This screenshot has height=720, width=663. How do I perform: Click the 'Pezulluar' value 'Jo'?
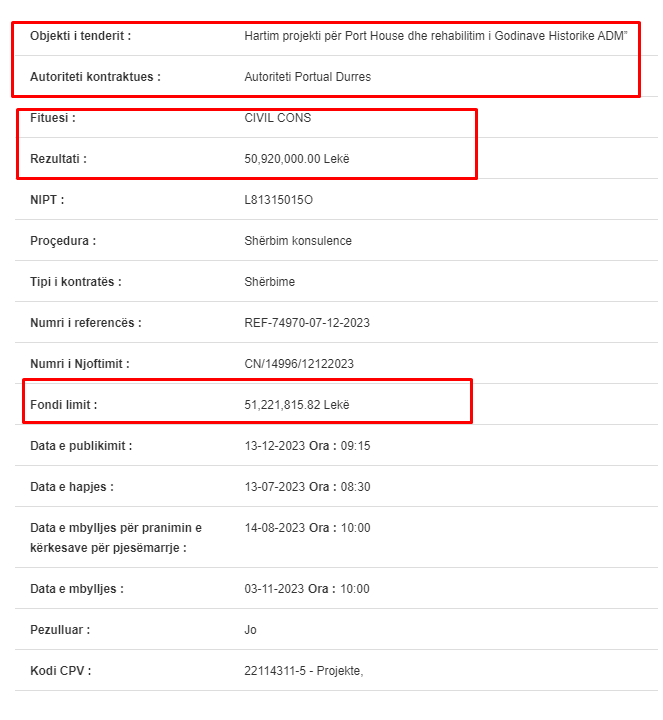251,630
